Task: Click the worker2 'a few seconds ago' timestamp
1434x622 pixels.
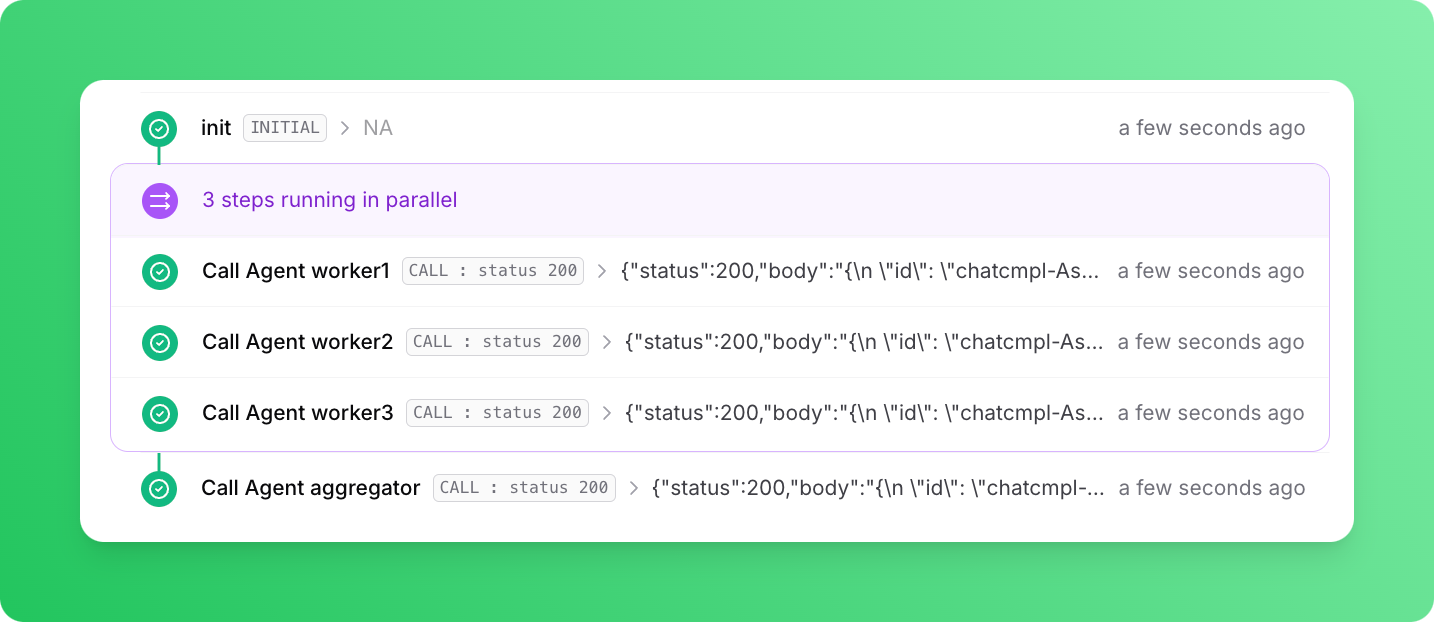Action: [1211, 342]
